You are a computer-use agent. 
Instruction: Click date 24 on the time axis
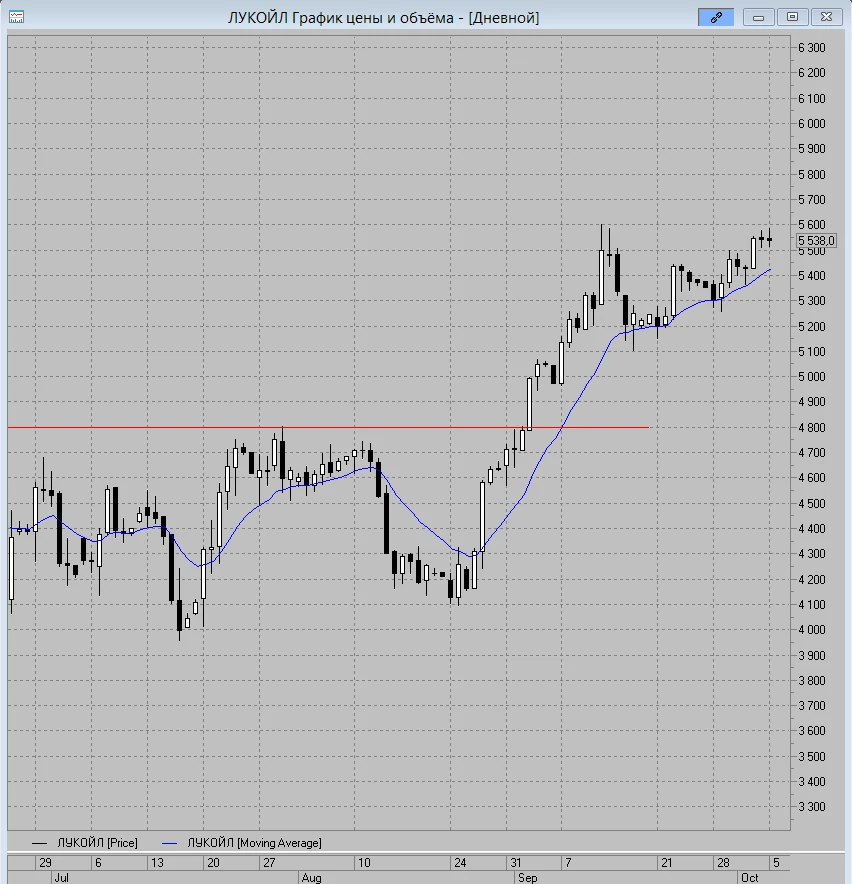click(x=460, y=863)
